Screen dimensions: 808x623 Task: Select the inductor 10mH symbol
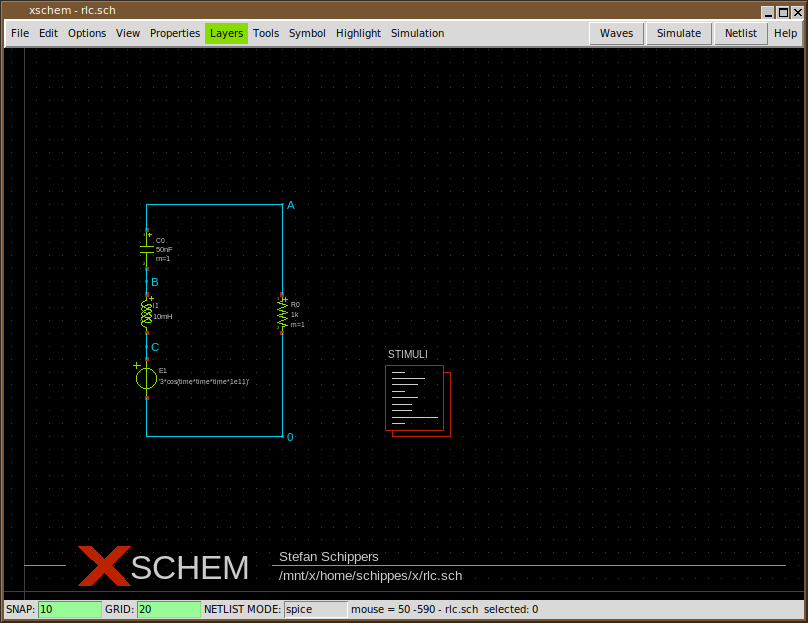point(147,314)
